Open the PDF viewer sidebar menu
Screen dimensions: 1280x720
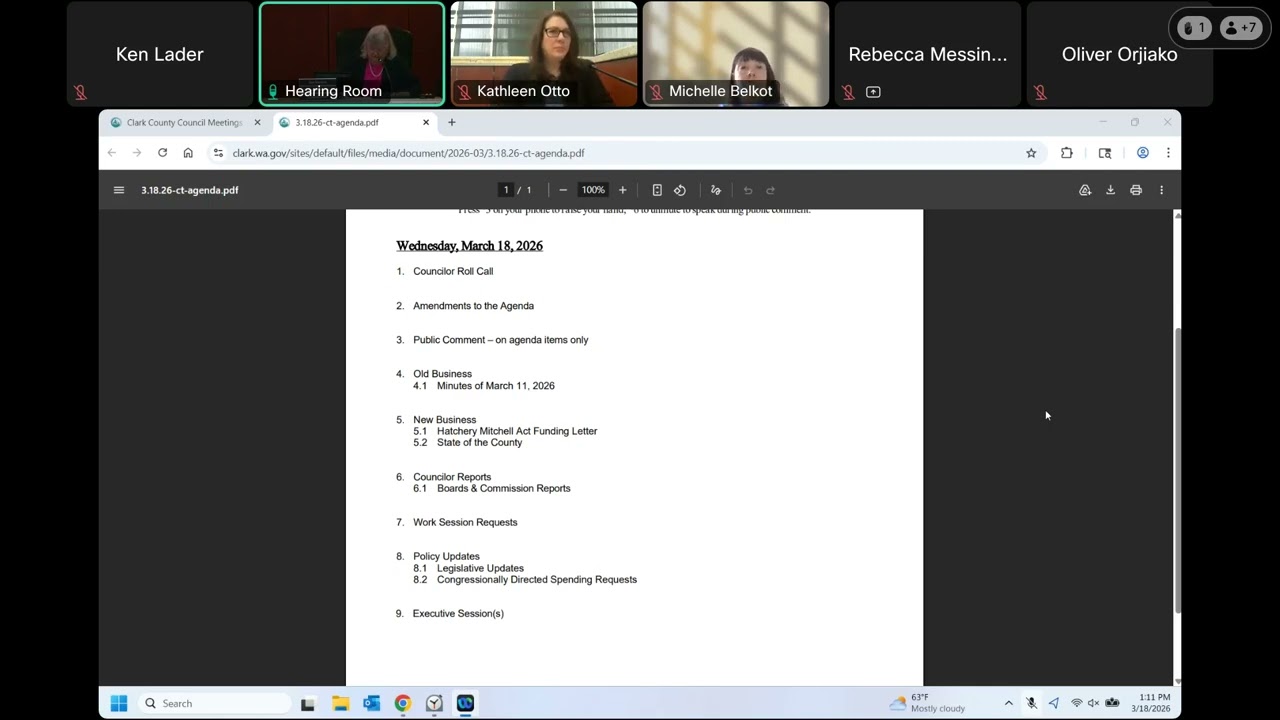point(119,190)
